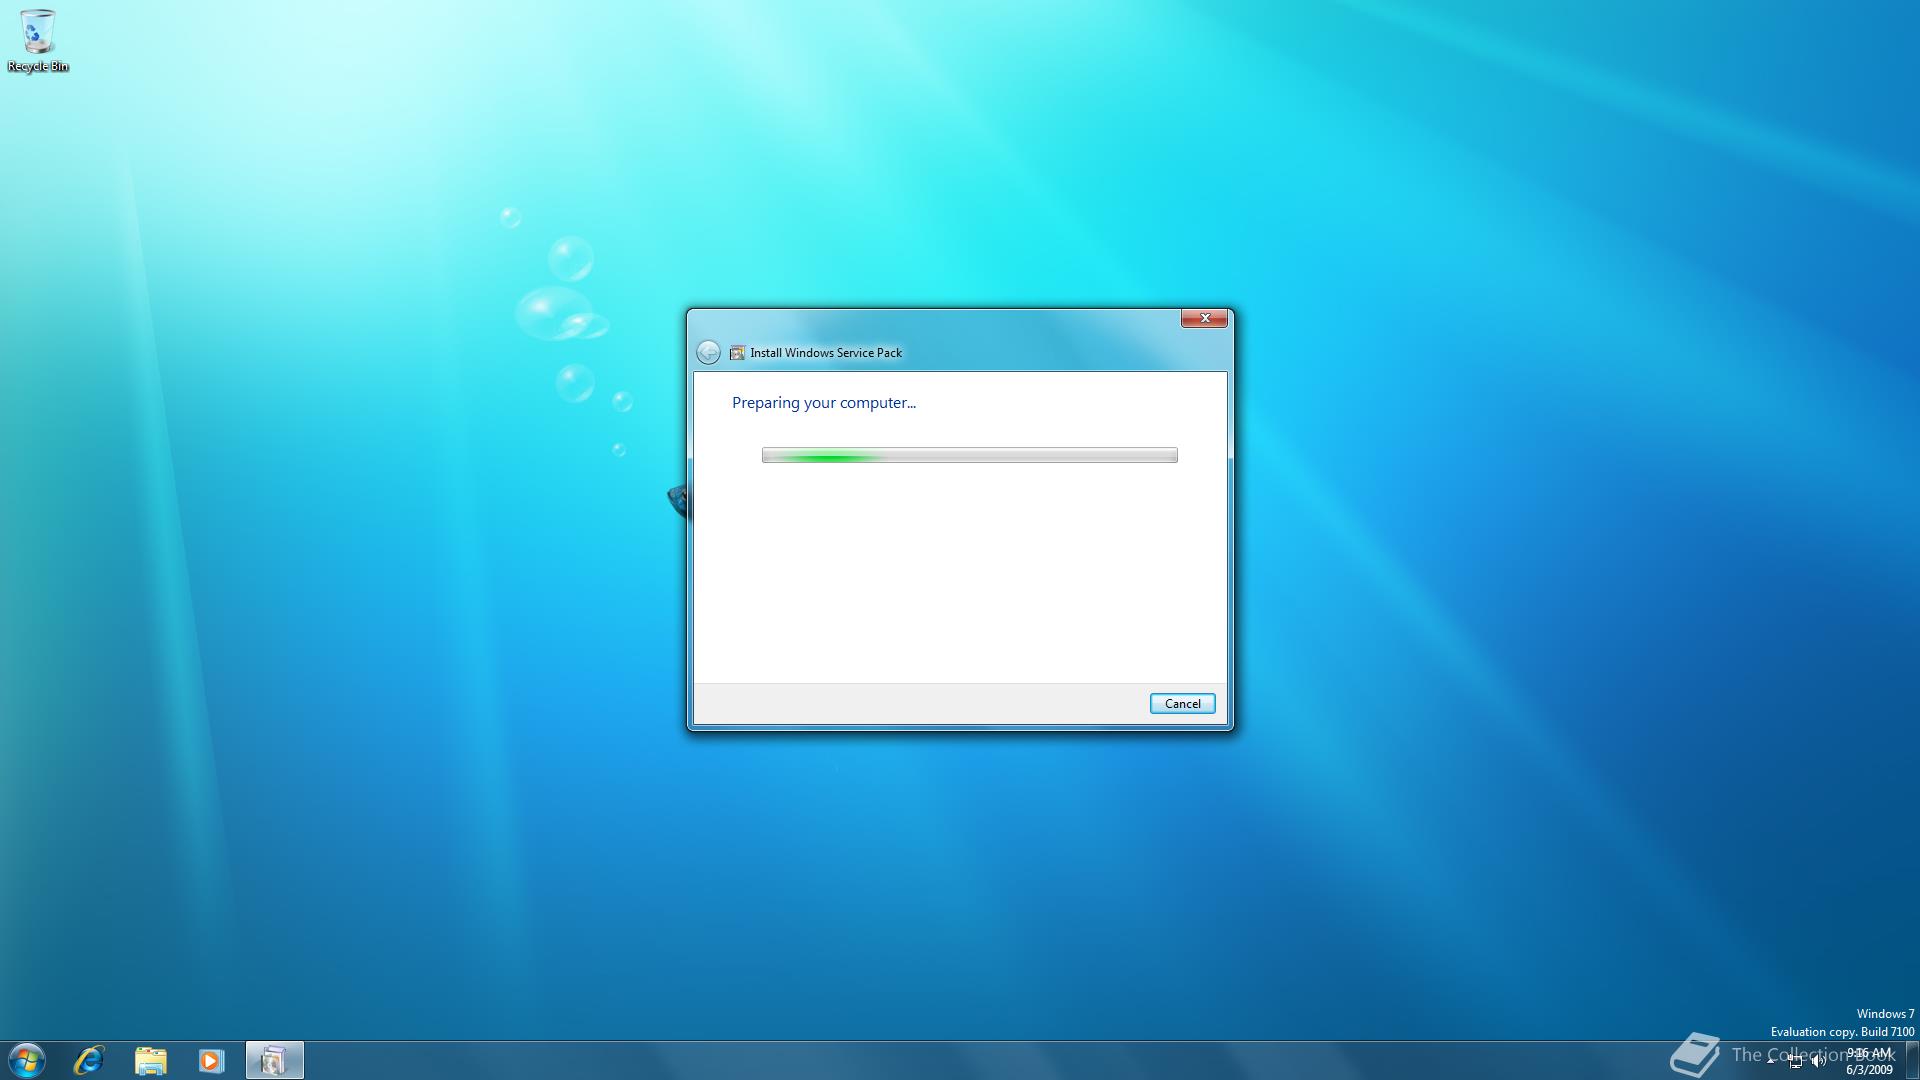Click the Show Desktop button on the taskbar
Screen dimensions: 1920x1080
1912,1060
